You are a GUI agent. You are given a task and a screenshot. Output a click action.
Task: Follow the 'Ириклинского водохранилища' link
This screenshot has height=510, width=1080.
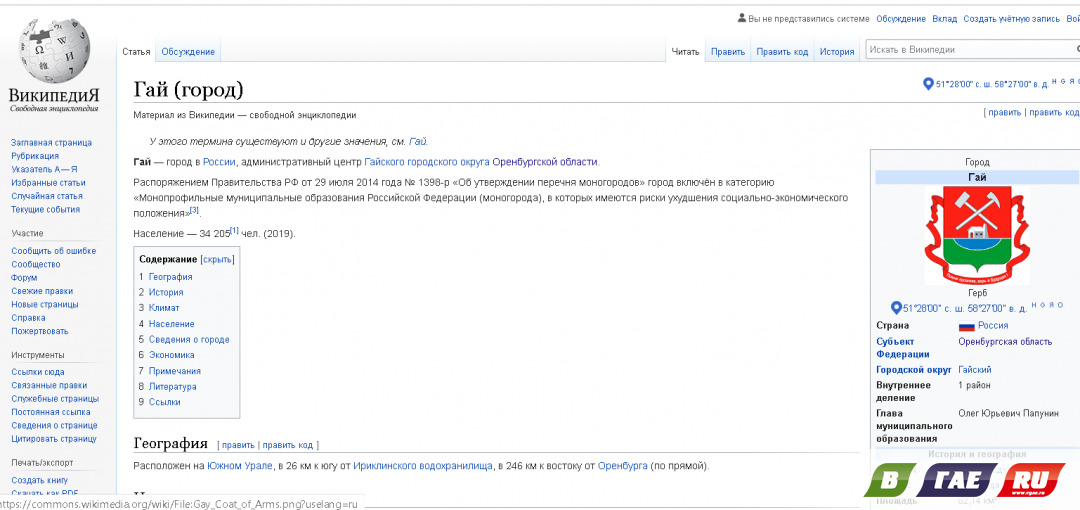[423, 466]
